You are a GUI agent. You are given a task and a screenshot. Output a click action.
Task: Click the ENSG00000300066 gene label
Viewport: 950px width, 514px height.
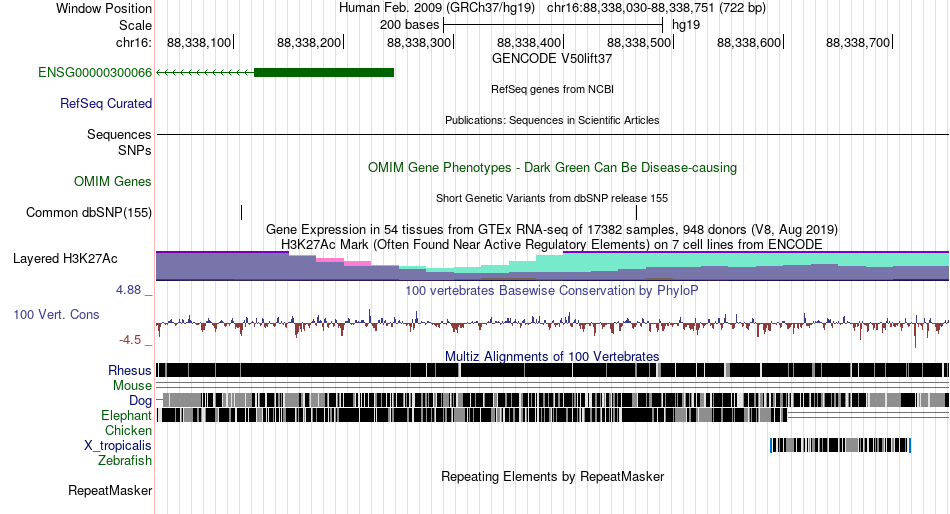[95, 73]
